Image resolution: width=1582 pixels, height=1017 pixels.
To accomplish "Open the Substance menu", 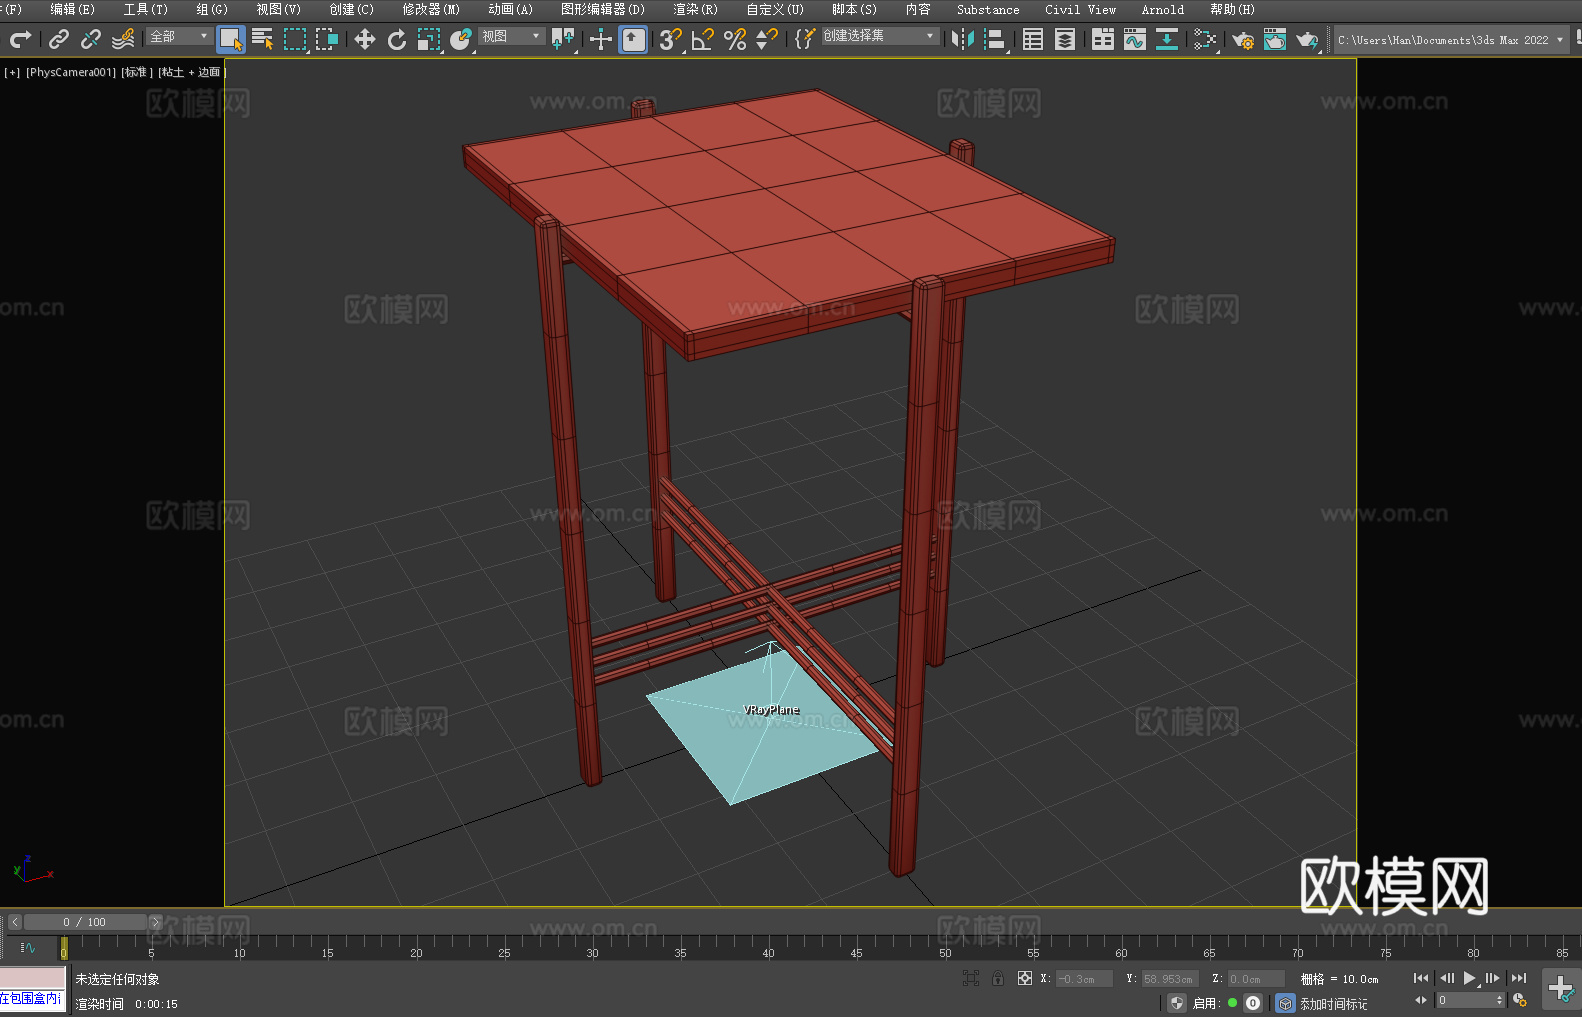I will click(988, 9).
